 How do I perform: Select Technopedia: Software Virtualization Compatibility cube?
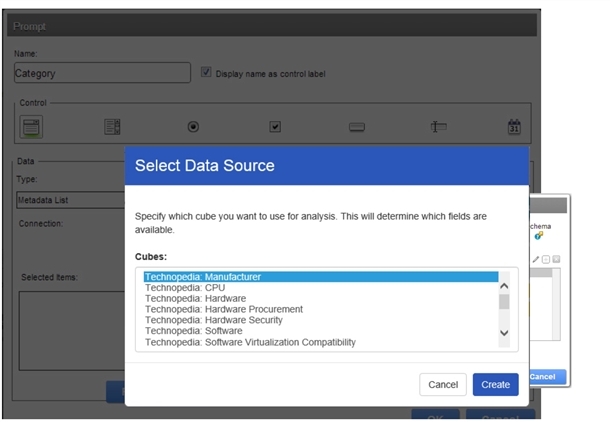click(x=321, y=342)
